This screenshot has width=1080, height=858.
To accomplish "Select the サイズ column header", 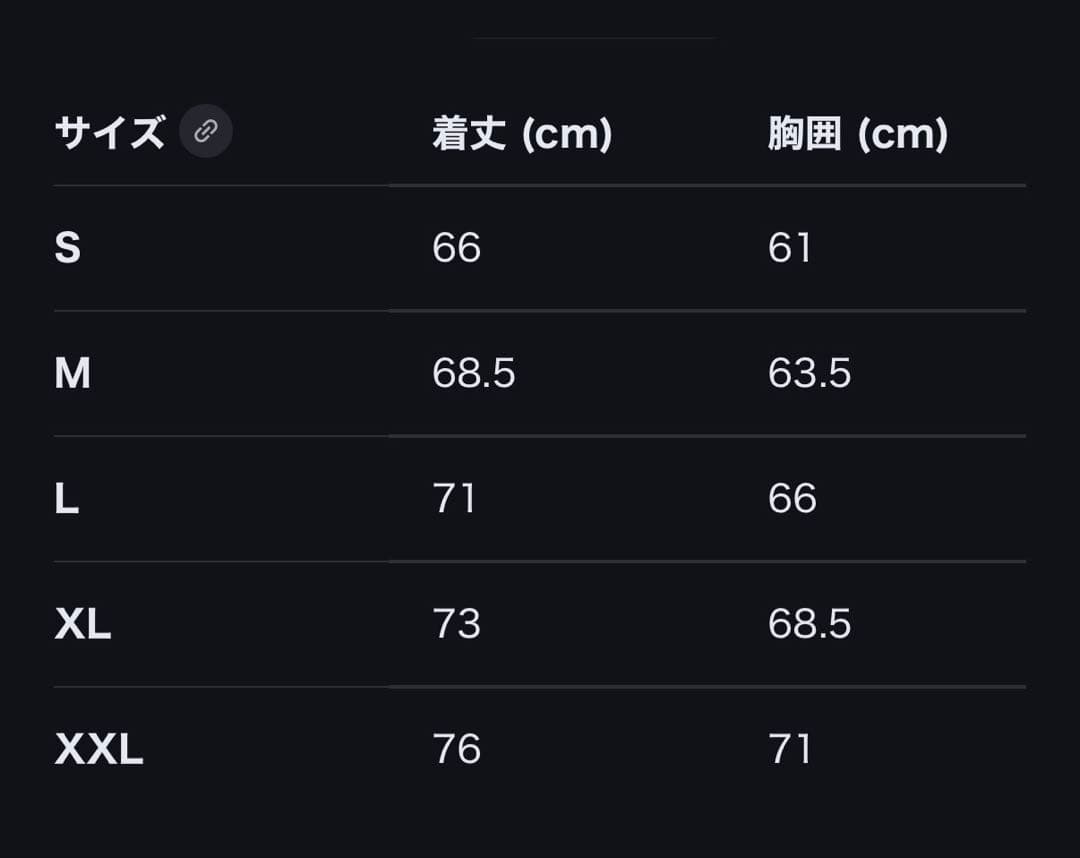I will [x=110, y=132].
